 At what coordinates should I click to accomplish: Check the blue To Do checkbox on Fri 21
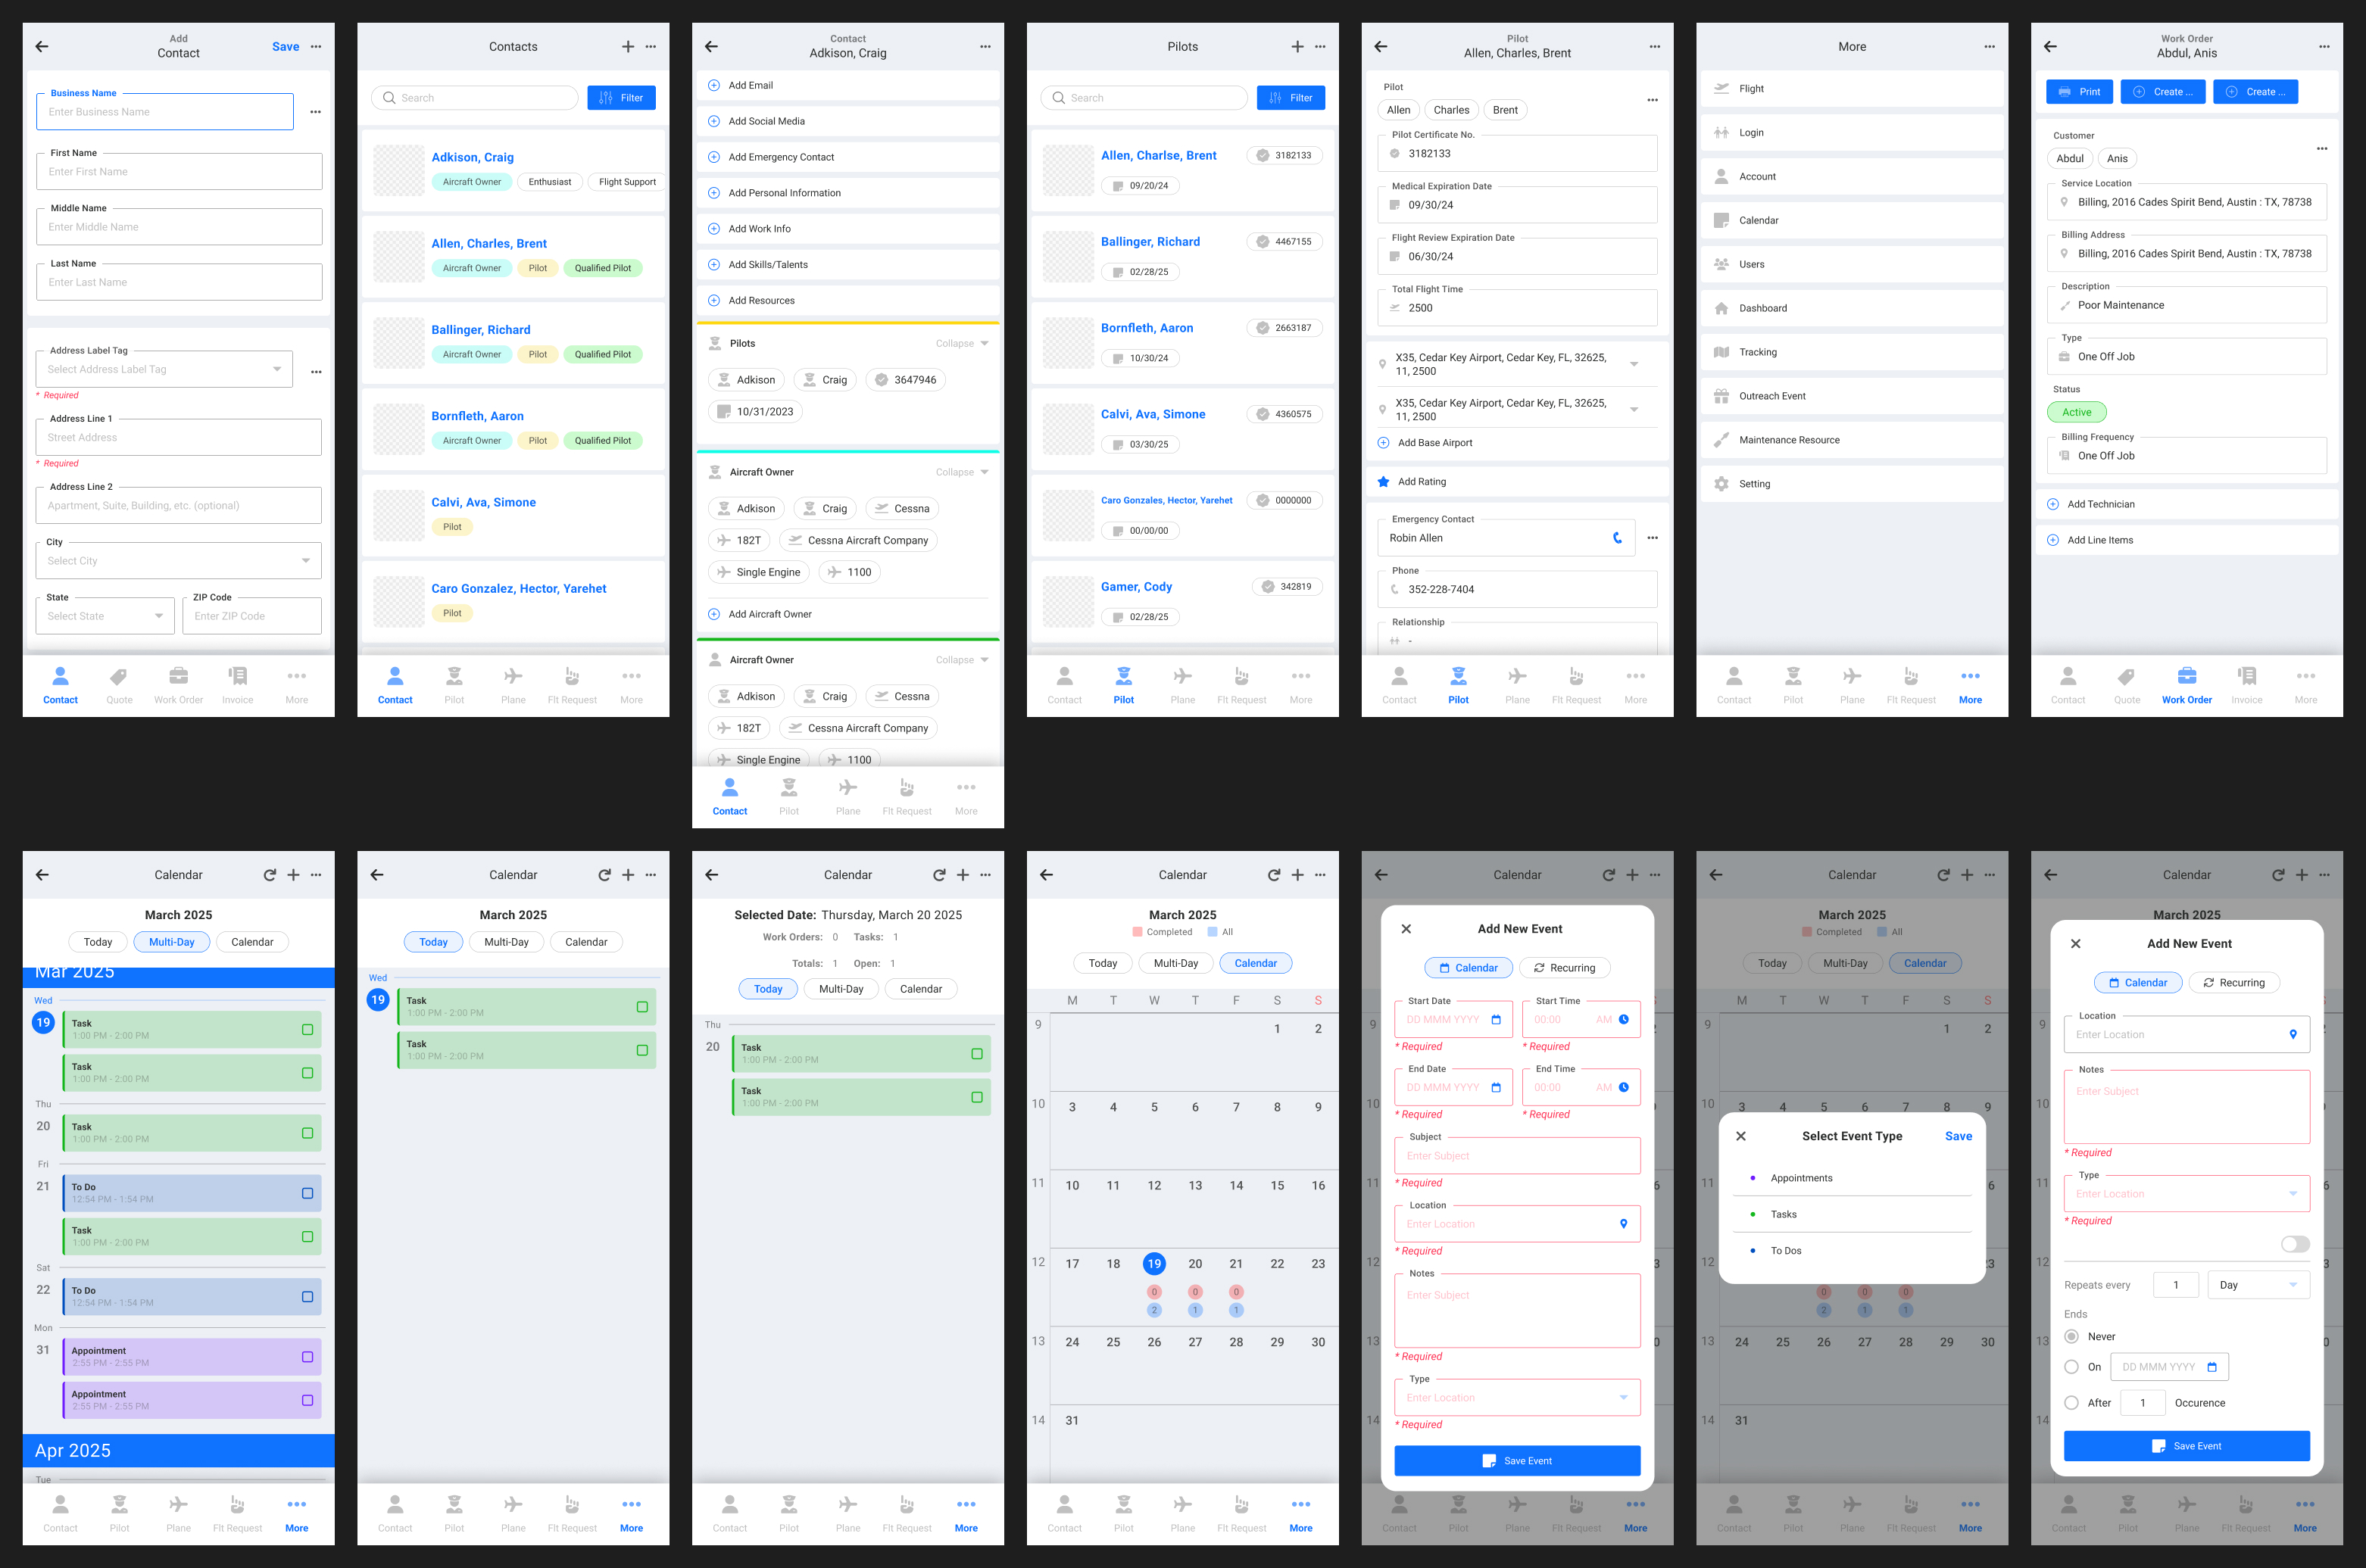(x=307, y=1193)
